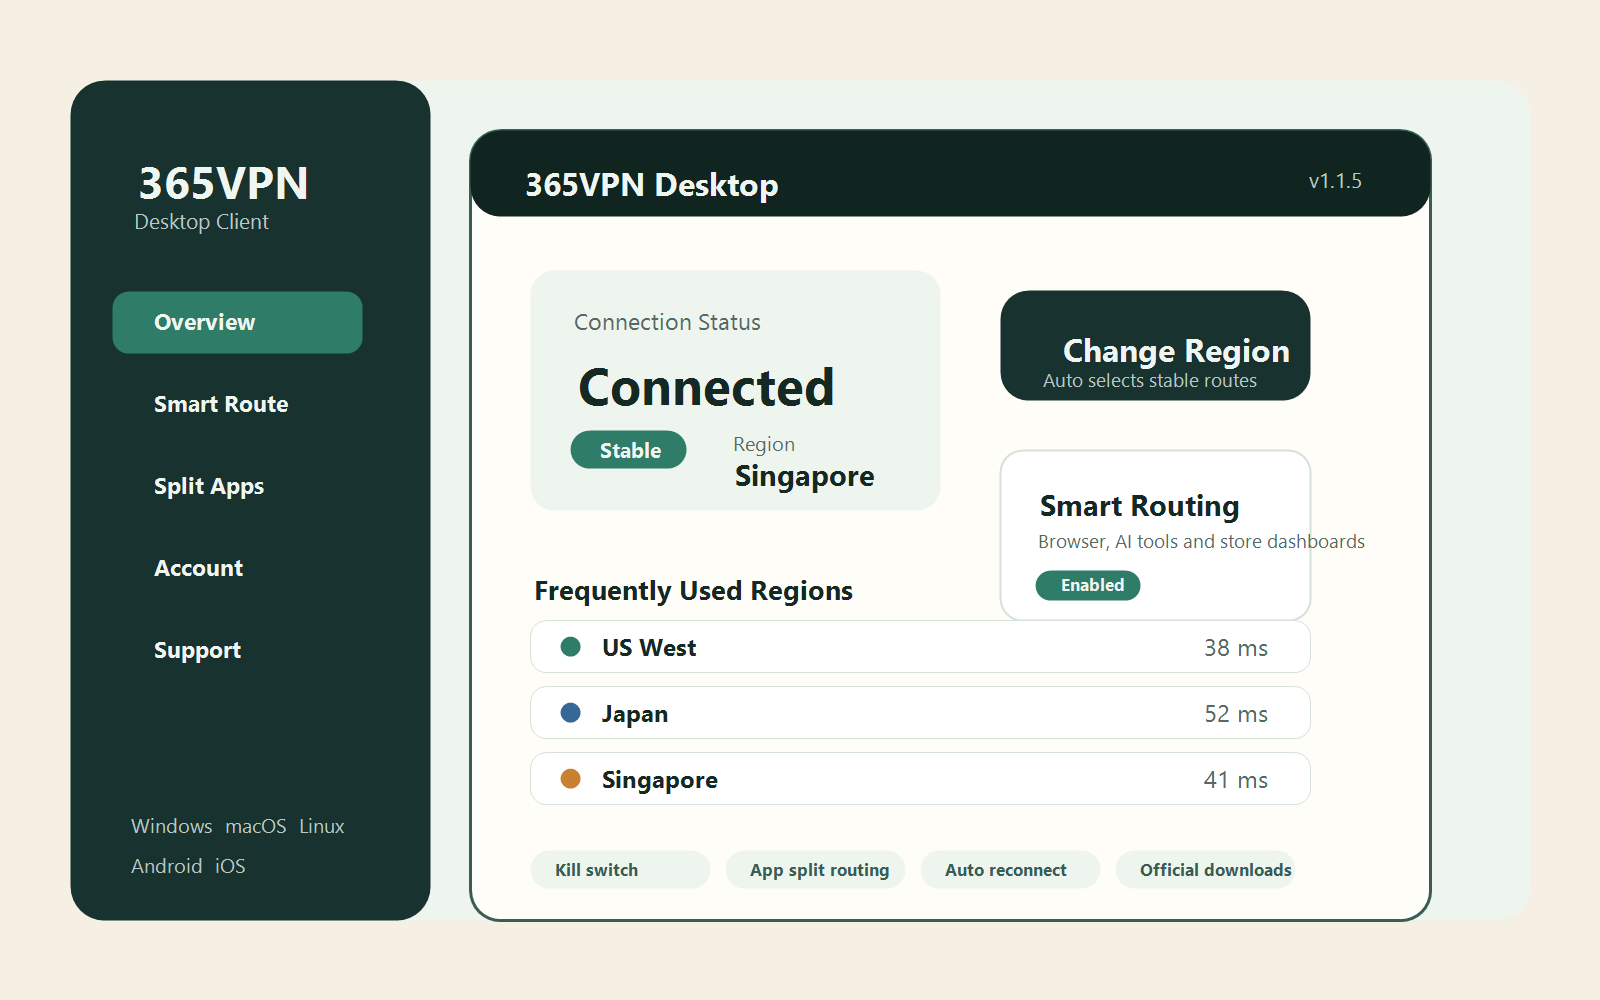The height and width of the screenshot is (1000, 1600).
Task: Click the Enabled badge under Smart Routing
Action: point(1088,585)
